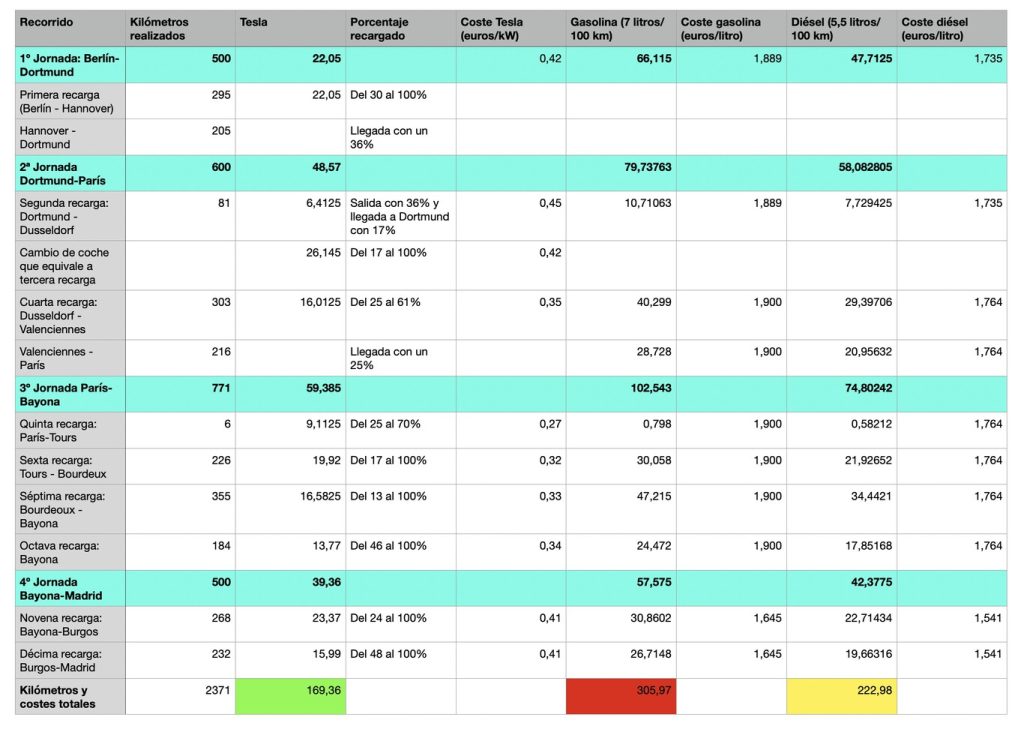Image resolution: width=1024 pixels, height=735 pixels.
Task: Select the Diésel (5,5 litros/100 km) header
Action: pos(841,28)
